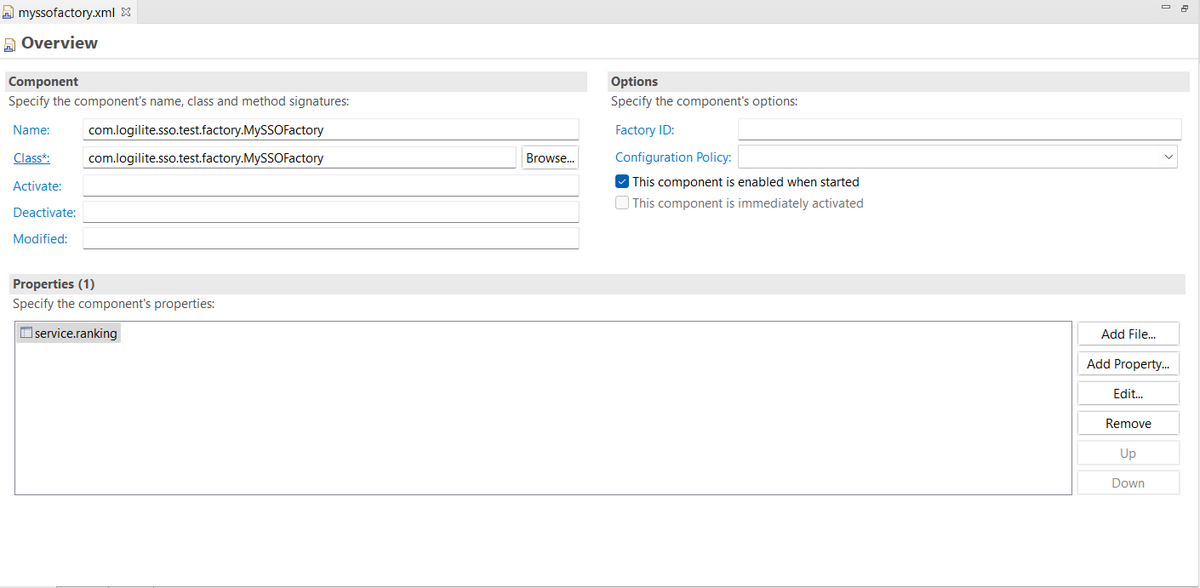Click the Activate method input field
Screen dimensions: 1200x588
point(330,186)
